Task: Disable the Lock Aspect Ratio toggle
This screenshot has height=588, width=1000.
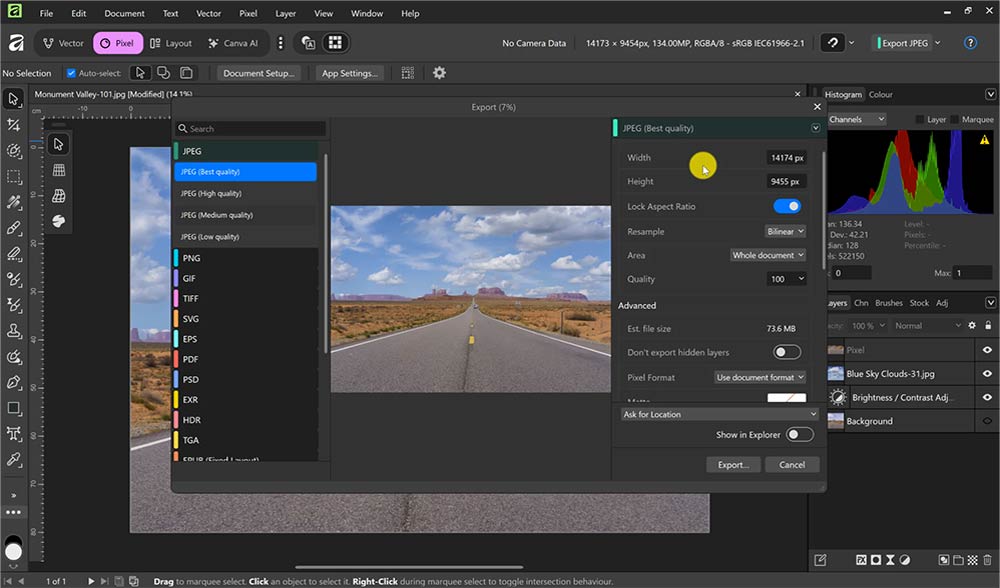Action: click(x=786, y=206)
